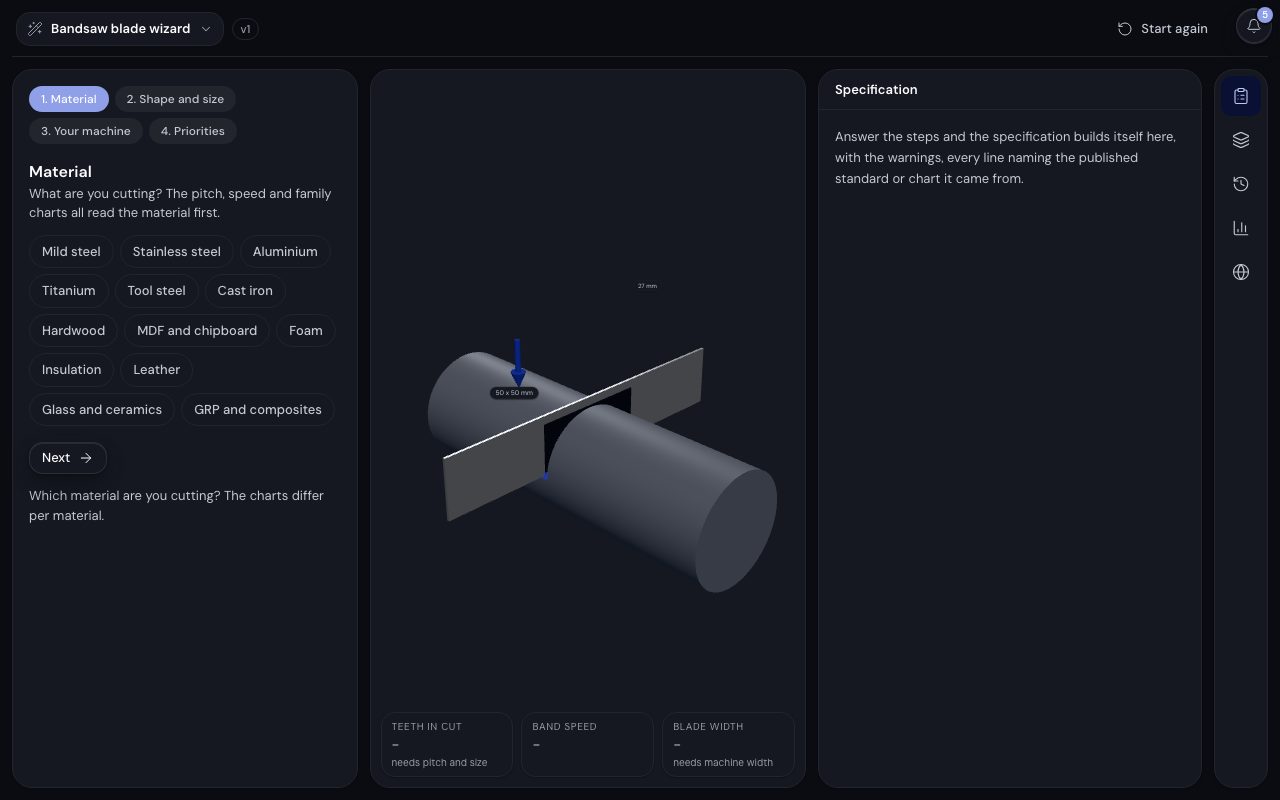The image size is (1280, 800).
Task: Click the Teeth in cut readout card
Action: pyautogui.click(x=446, y=745)
